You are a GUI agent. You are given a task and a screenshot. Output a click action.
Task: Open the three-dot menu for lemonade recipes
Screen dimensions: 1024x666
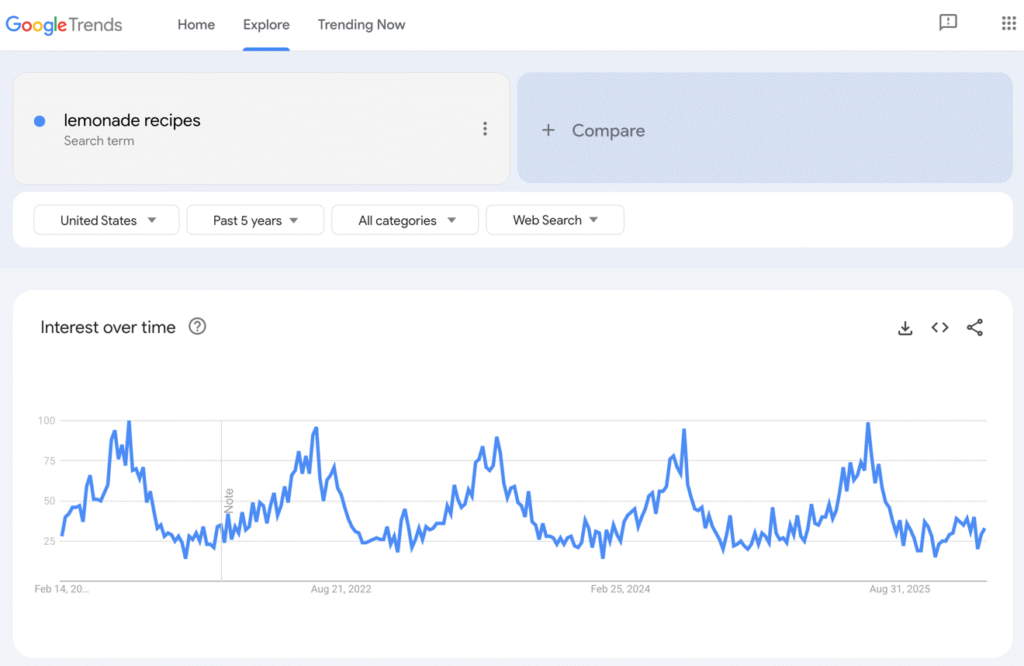tap(485, 128)
